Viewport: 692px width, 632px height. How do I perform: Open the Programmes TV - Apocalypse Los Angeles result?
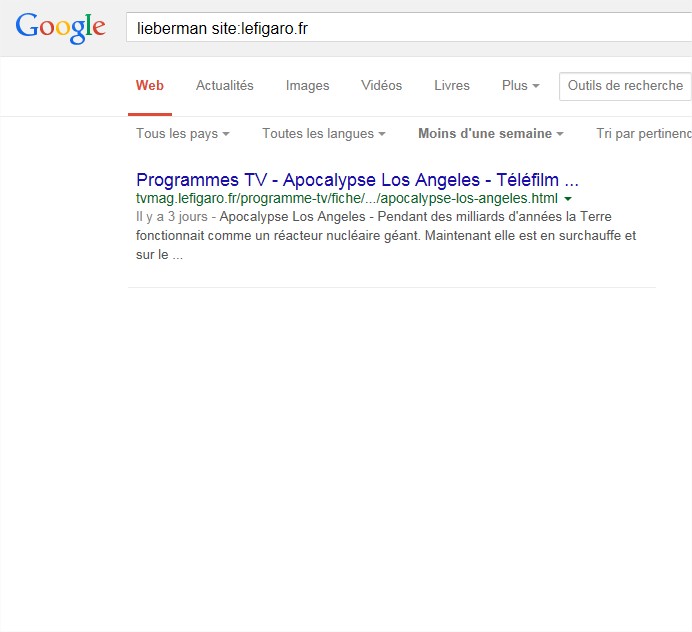(x=357, y=180)
